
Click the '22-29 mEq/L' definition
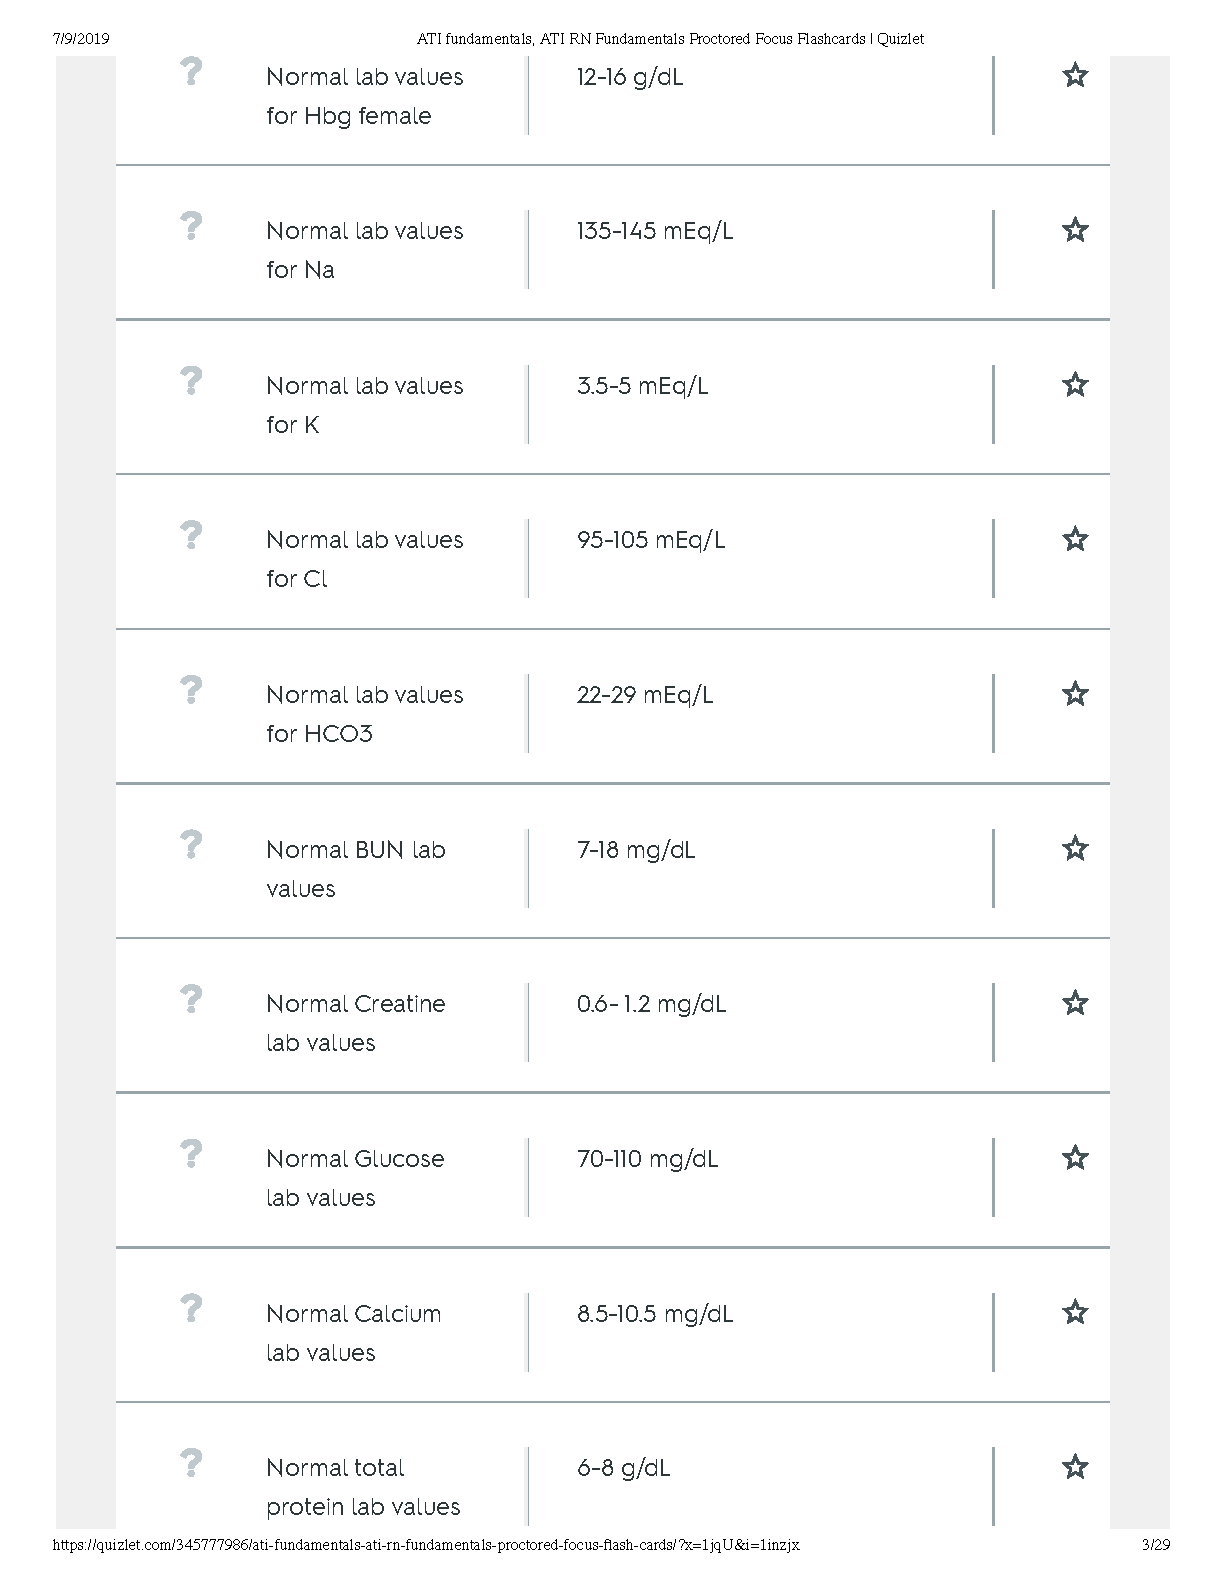coord(645,695)
